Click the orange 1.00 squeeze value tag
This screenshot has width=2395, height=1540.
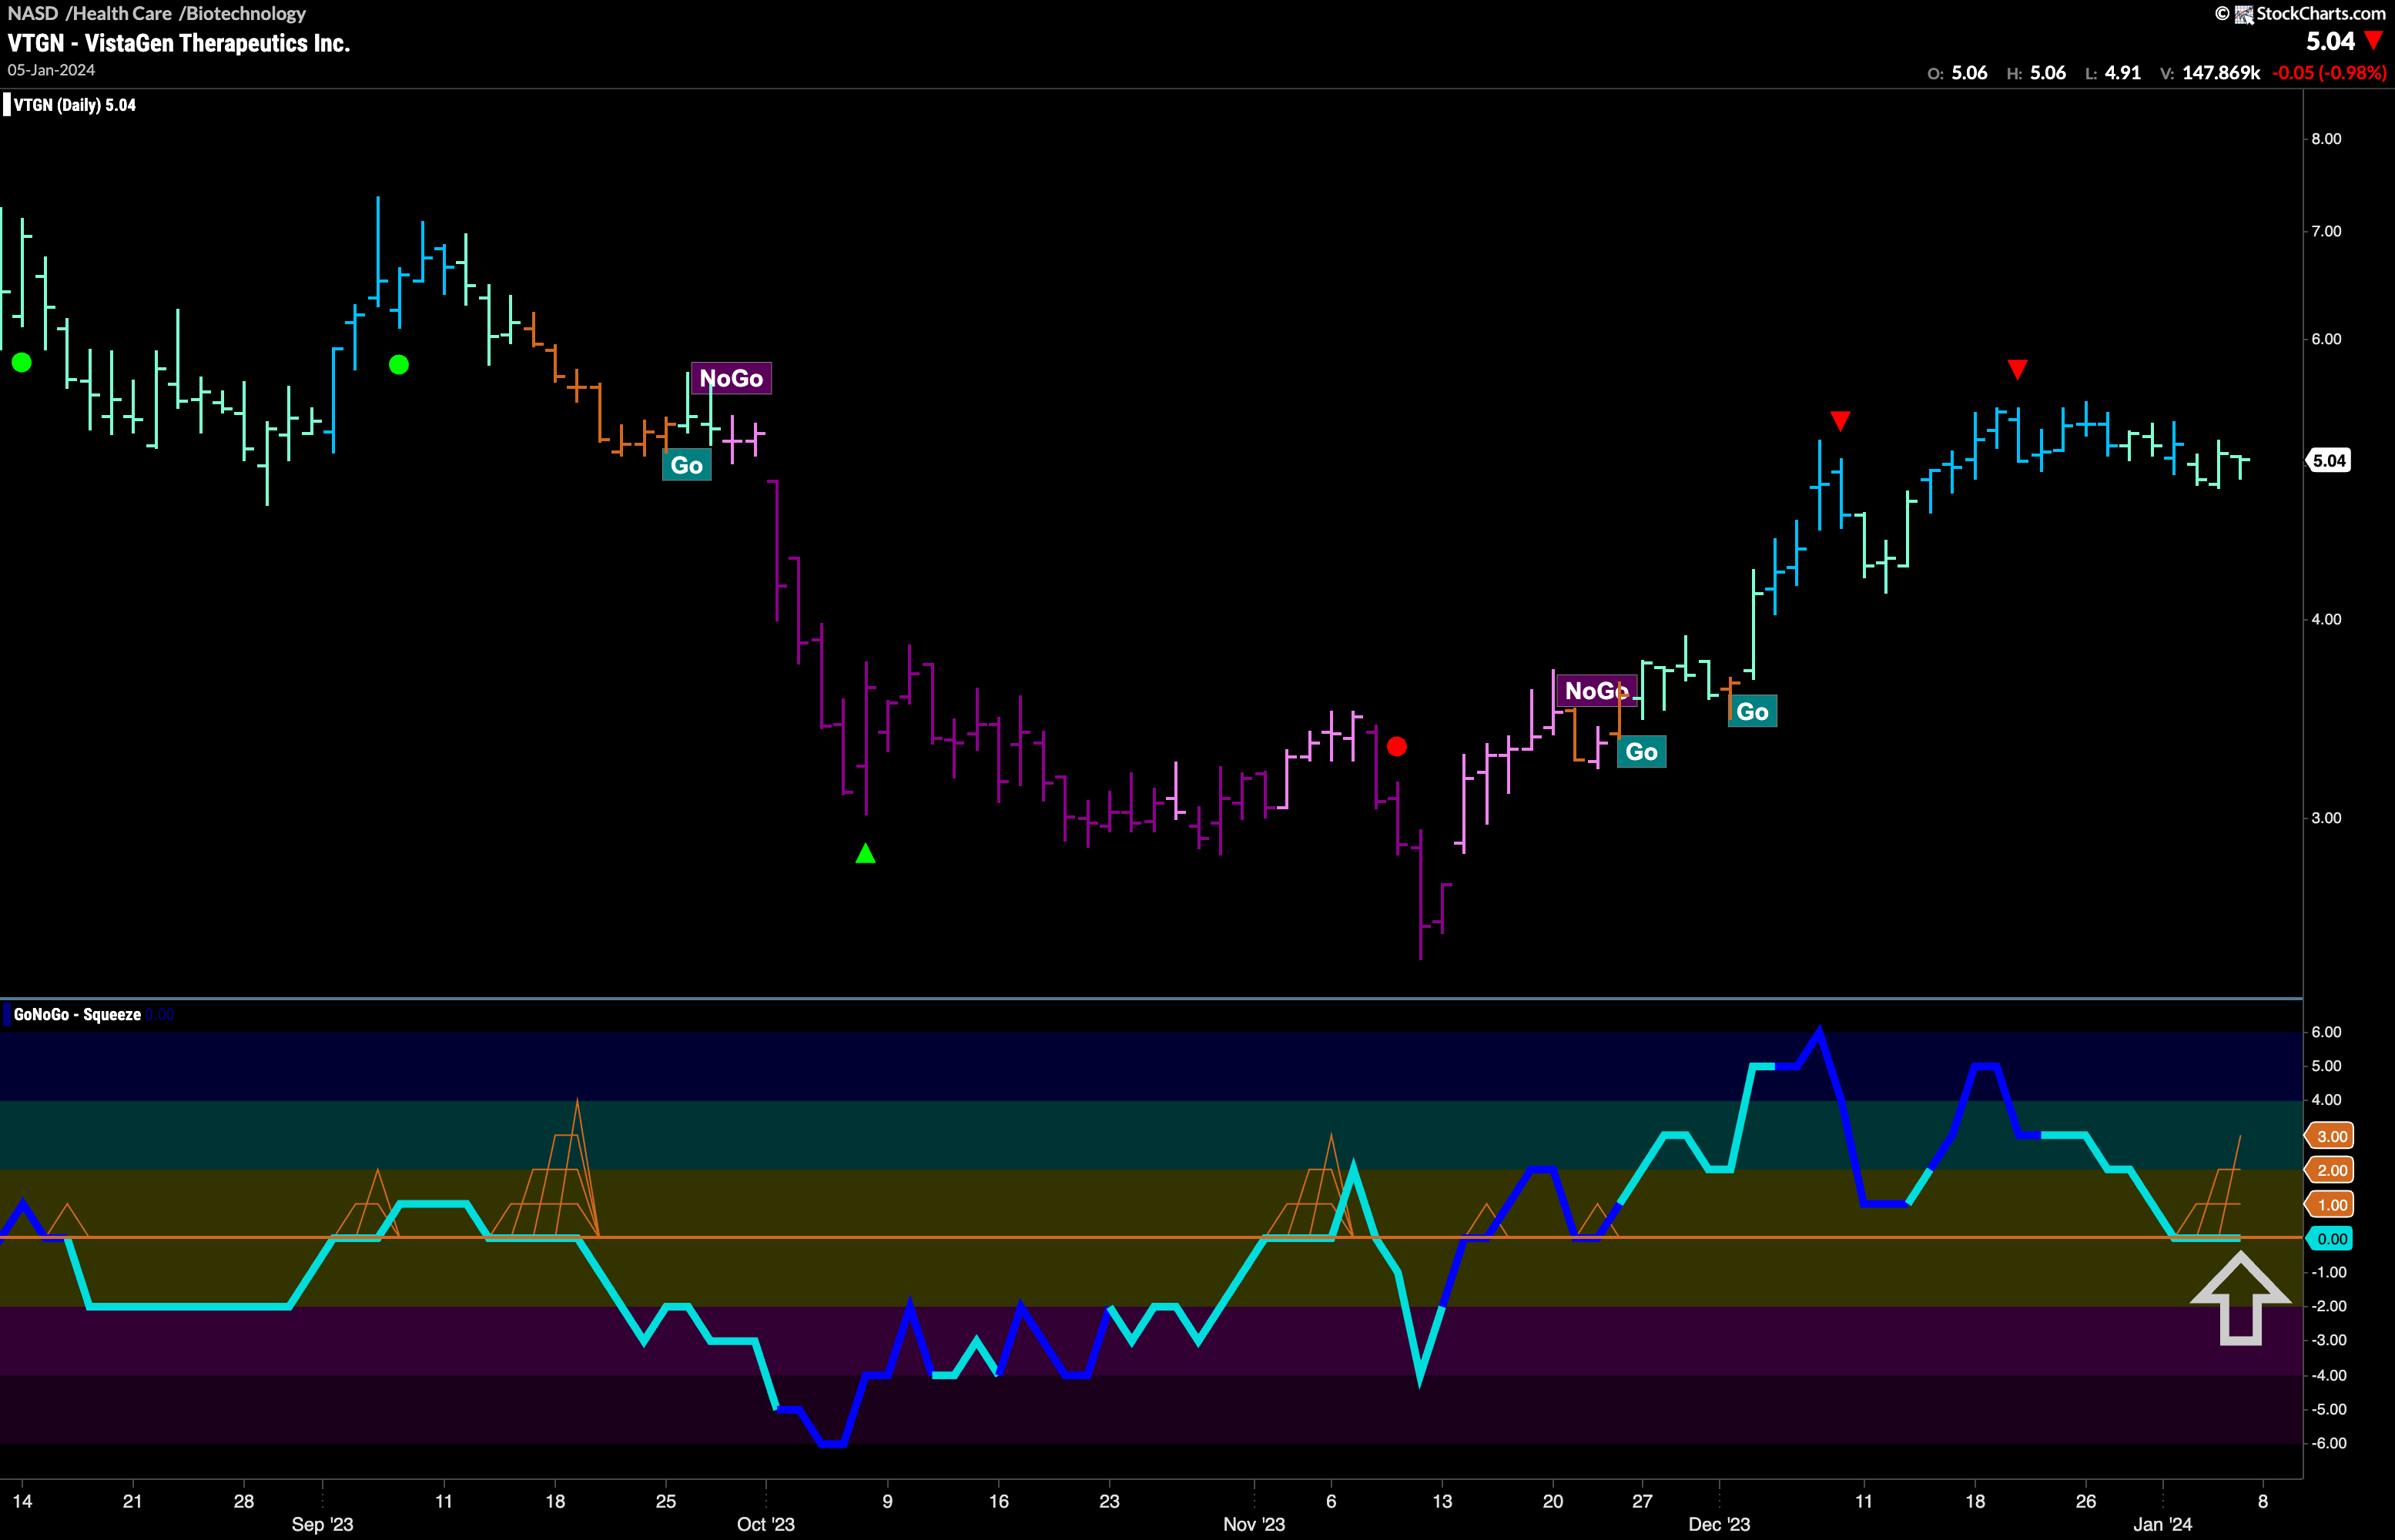(x=2329, y=1205)
